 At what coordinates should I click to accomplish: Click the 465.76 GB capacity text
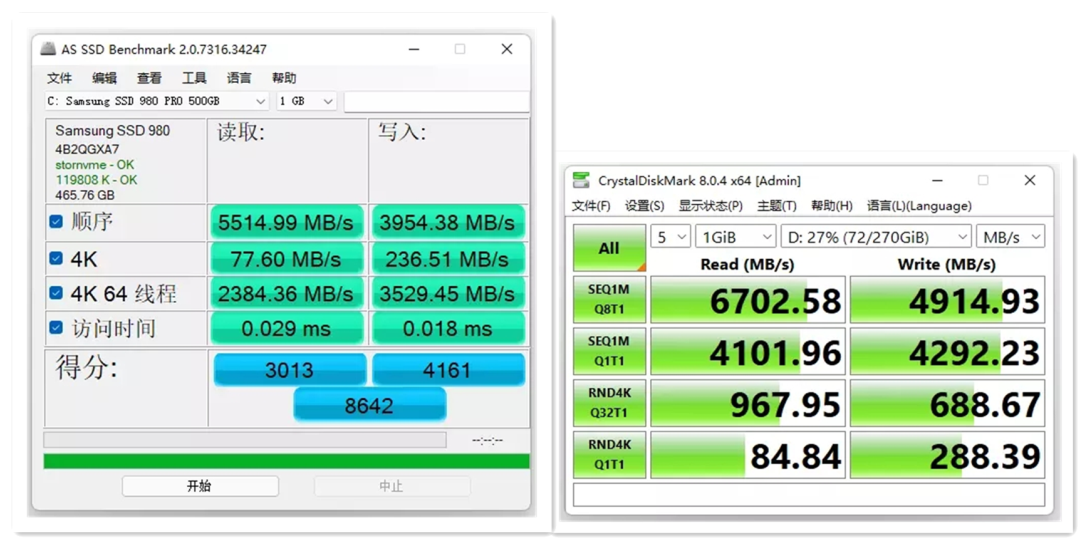[85, 195]
